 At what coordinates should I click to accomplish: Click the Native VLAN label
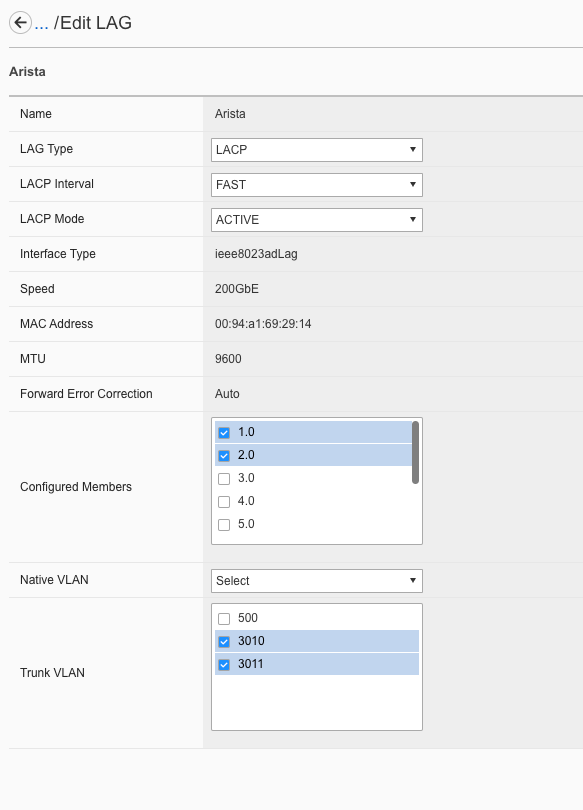click(x=54, y=580)
